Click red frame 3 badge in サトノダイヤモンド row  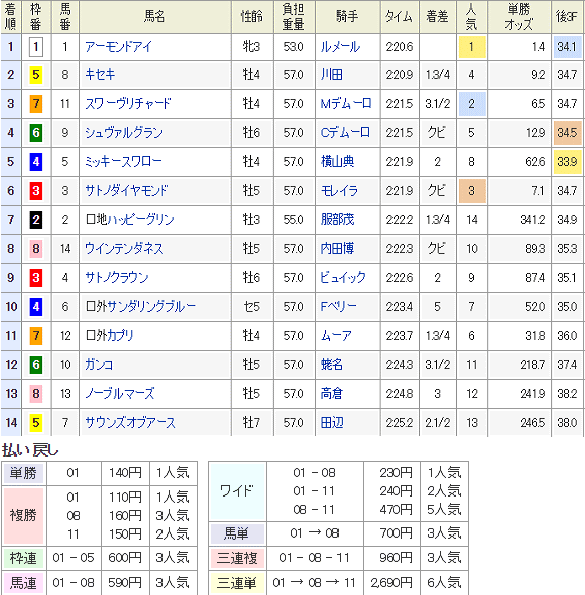(36, 190)
